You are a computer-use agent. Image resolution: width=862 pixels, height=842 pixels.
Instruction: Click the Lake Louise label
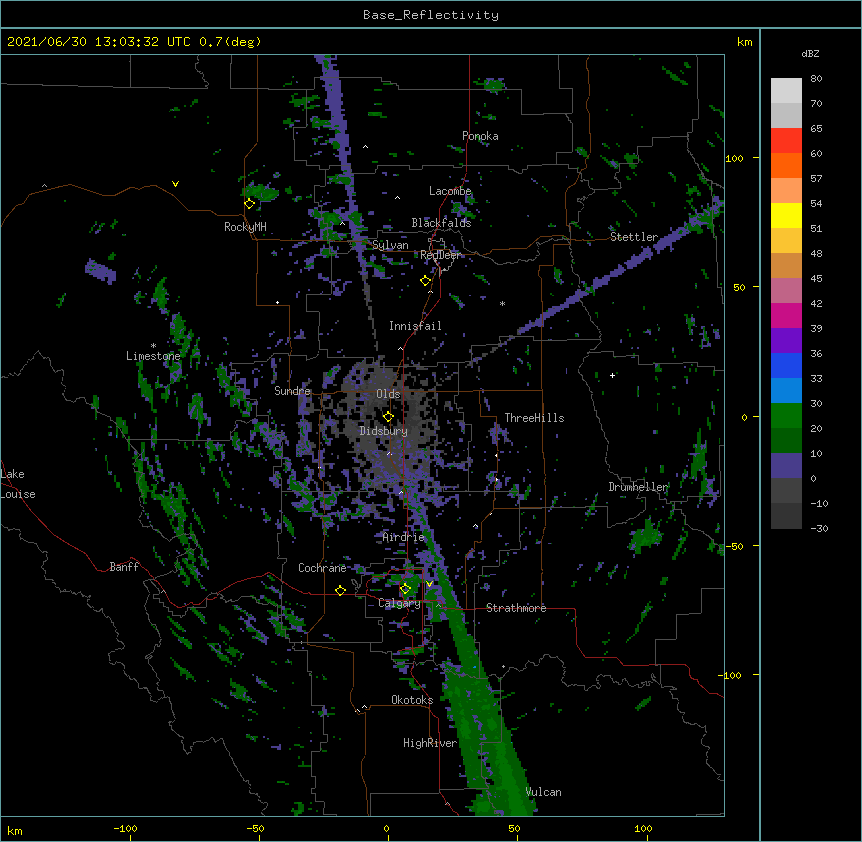pos(18,484)
